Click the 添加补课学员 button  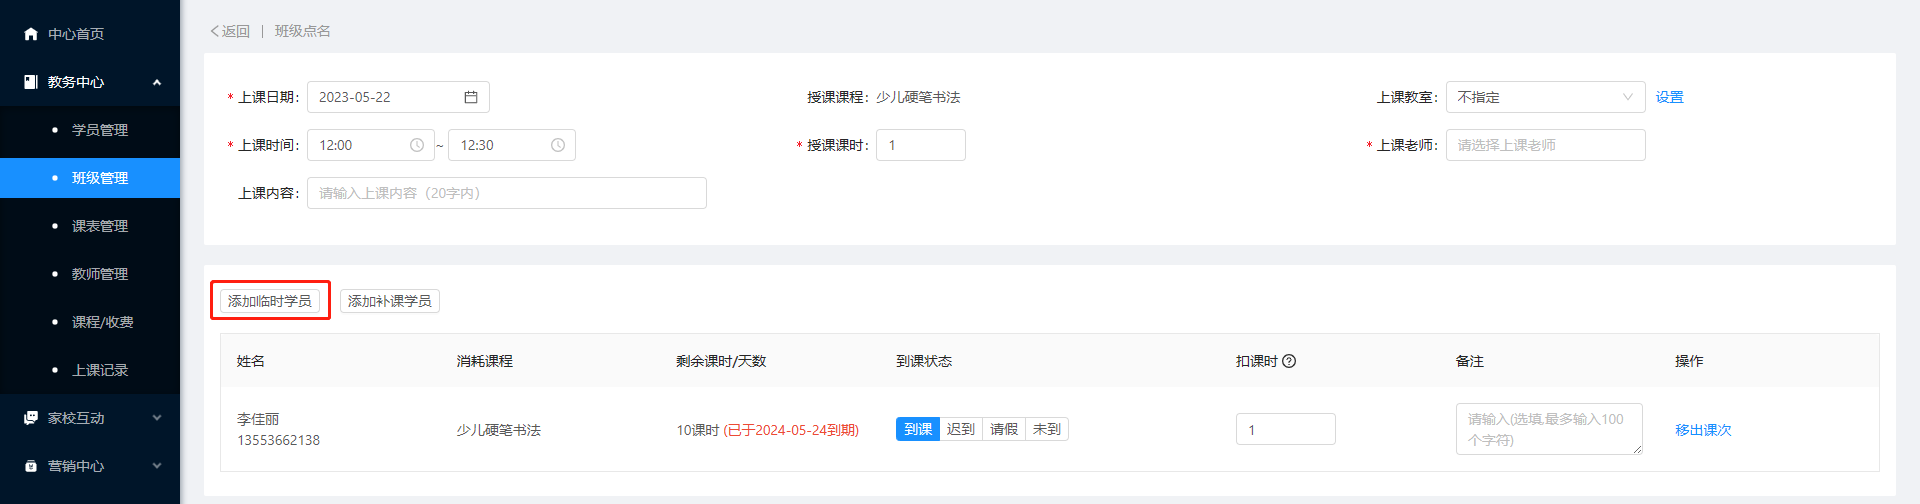pos(390,301)
